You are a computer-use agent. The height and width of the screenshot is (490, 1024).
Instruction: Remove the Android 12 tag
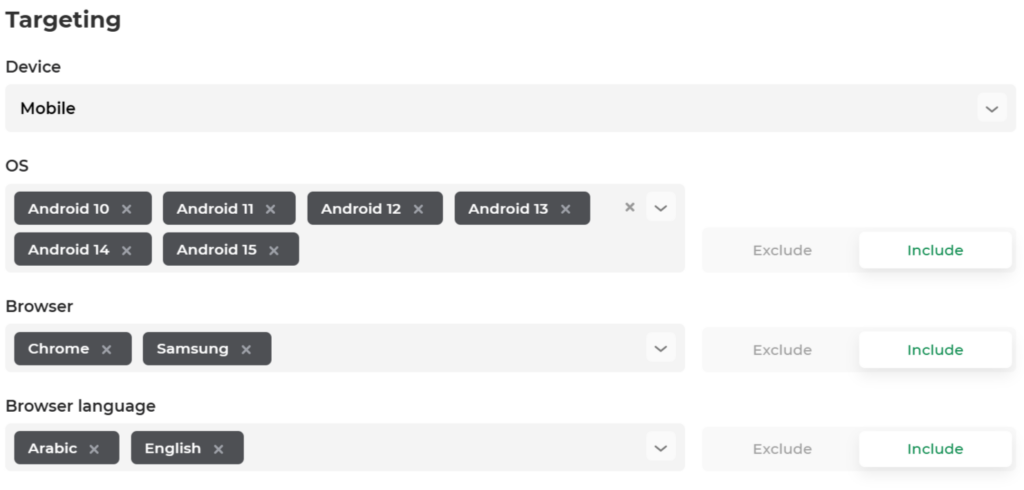(418, 209)
